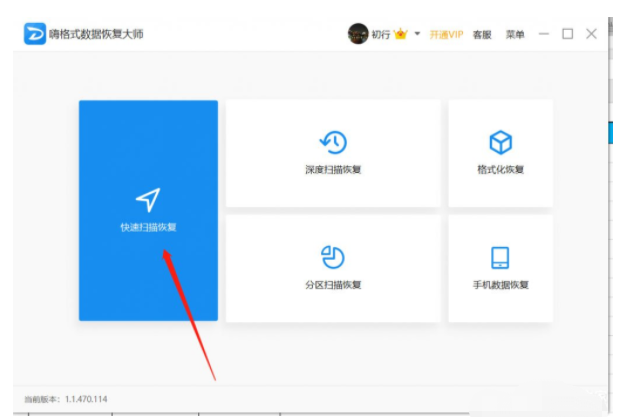Click the 格式化恢复 label text
This screenshot has width=620, height=417.
pyautogui.click(x=501, y=170)
